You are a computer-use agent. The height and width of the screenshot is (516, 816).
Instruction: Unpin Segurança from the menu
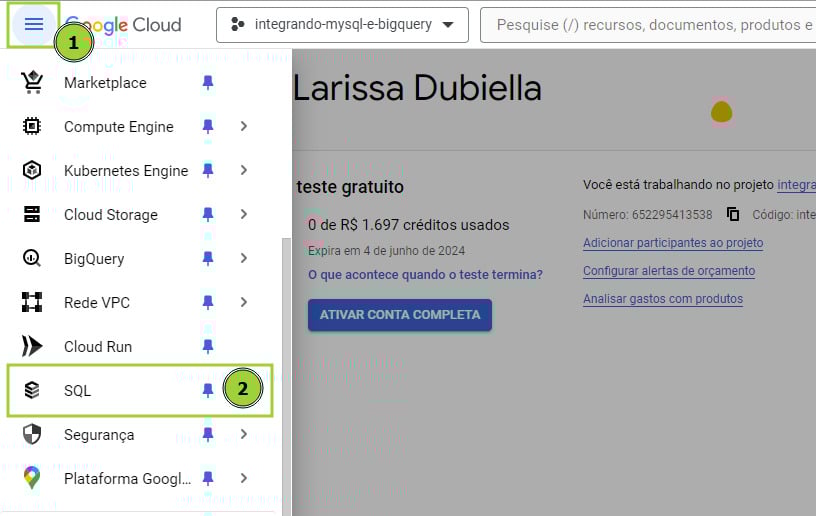click(x=208, y=434)
